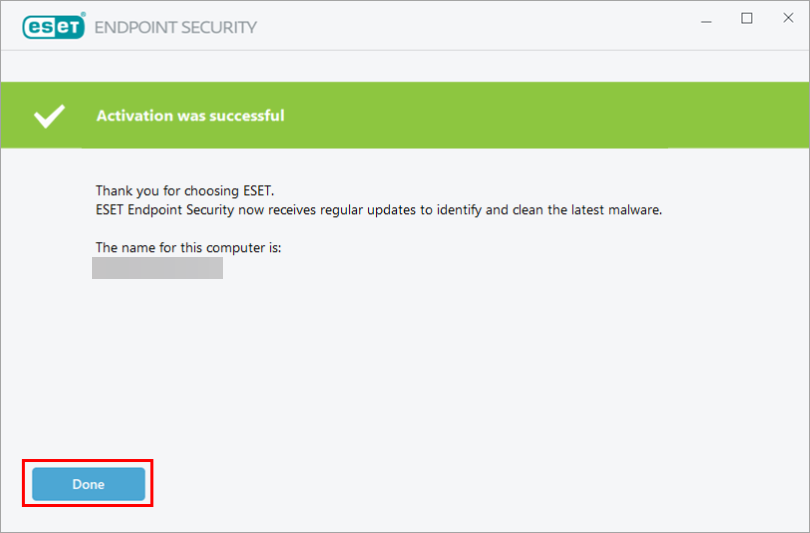Click the white checkmark success icon

(x=49, y=116)
